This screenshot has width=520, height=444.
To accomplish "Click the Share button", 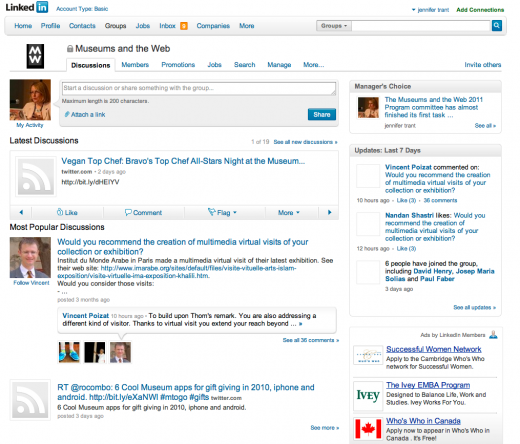I will click(322, 114).
